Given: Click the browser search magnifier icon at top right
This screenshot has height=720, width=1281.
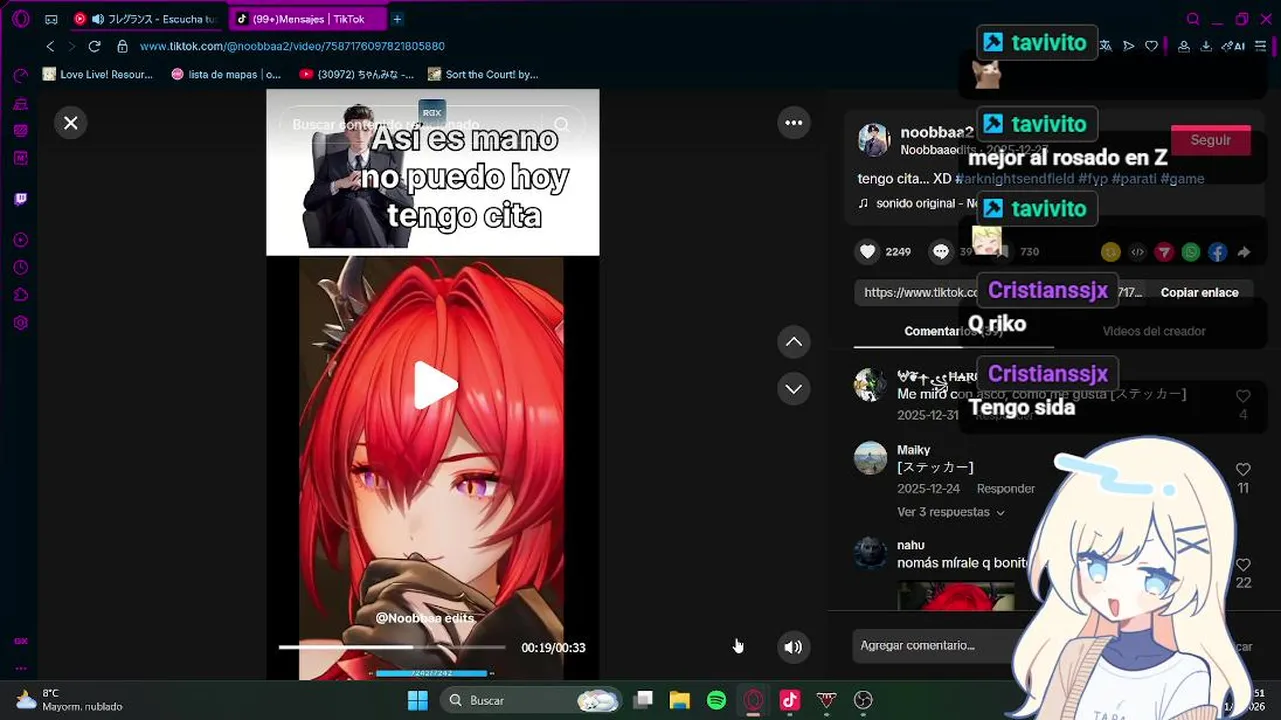Looking at the screenshot, I should coord(1193,19).
